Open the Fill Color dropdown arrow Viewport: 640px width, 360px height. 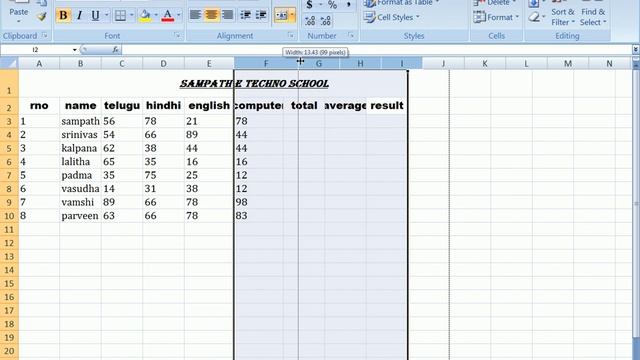[x=156, y=16]
